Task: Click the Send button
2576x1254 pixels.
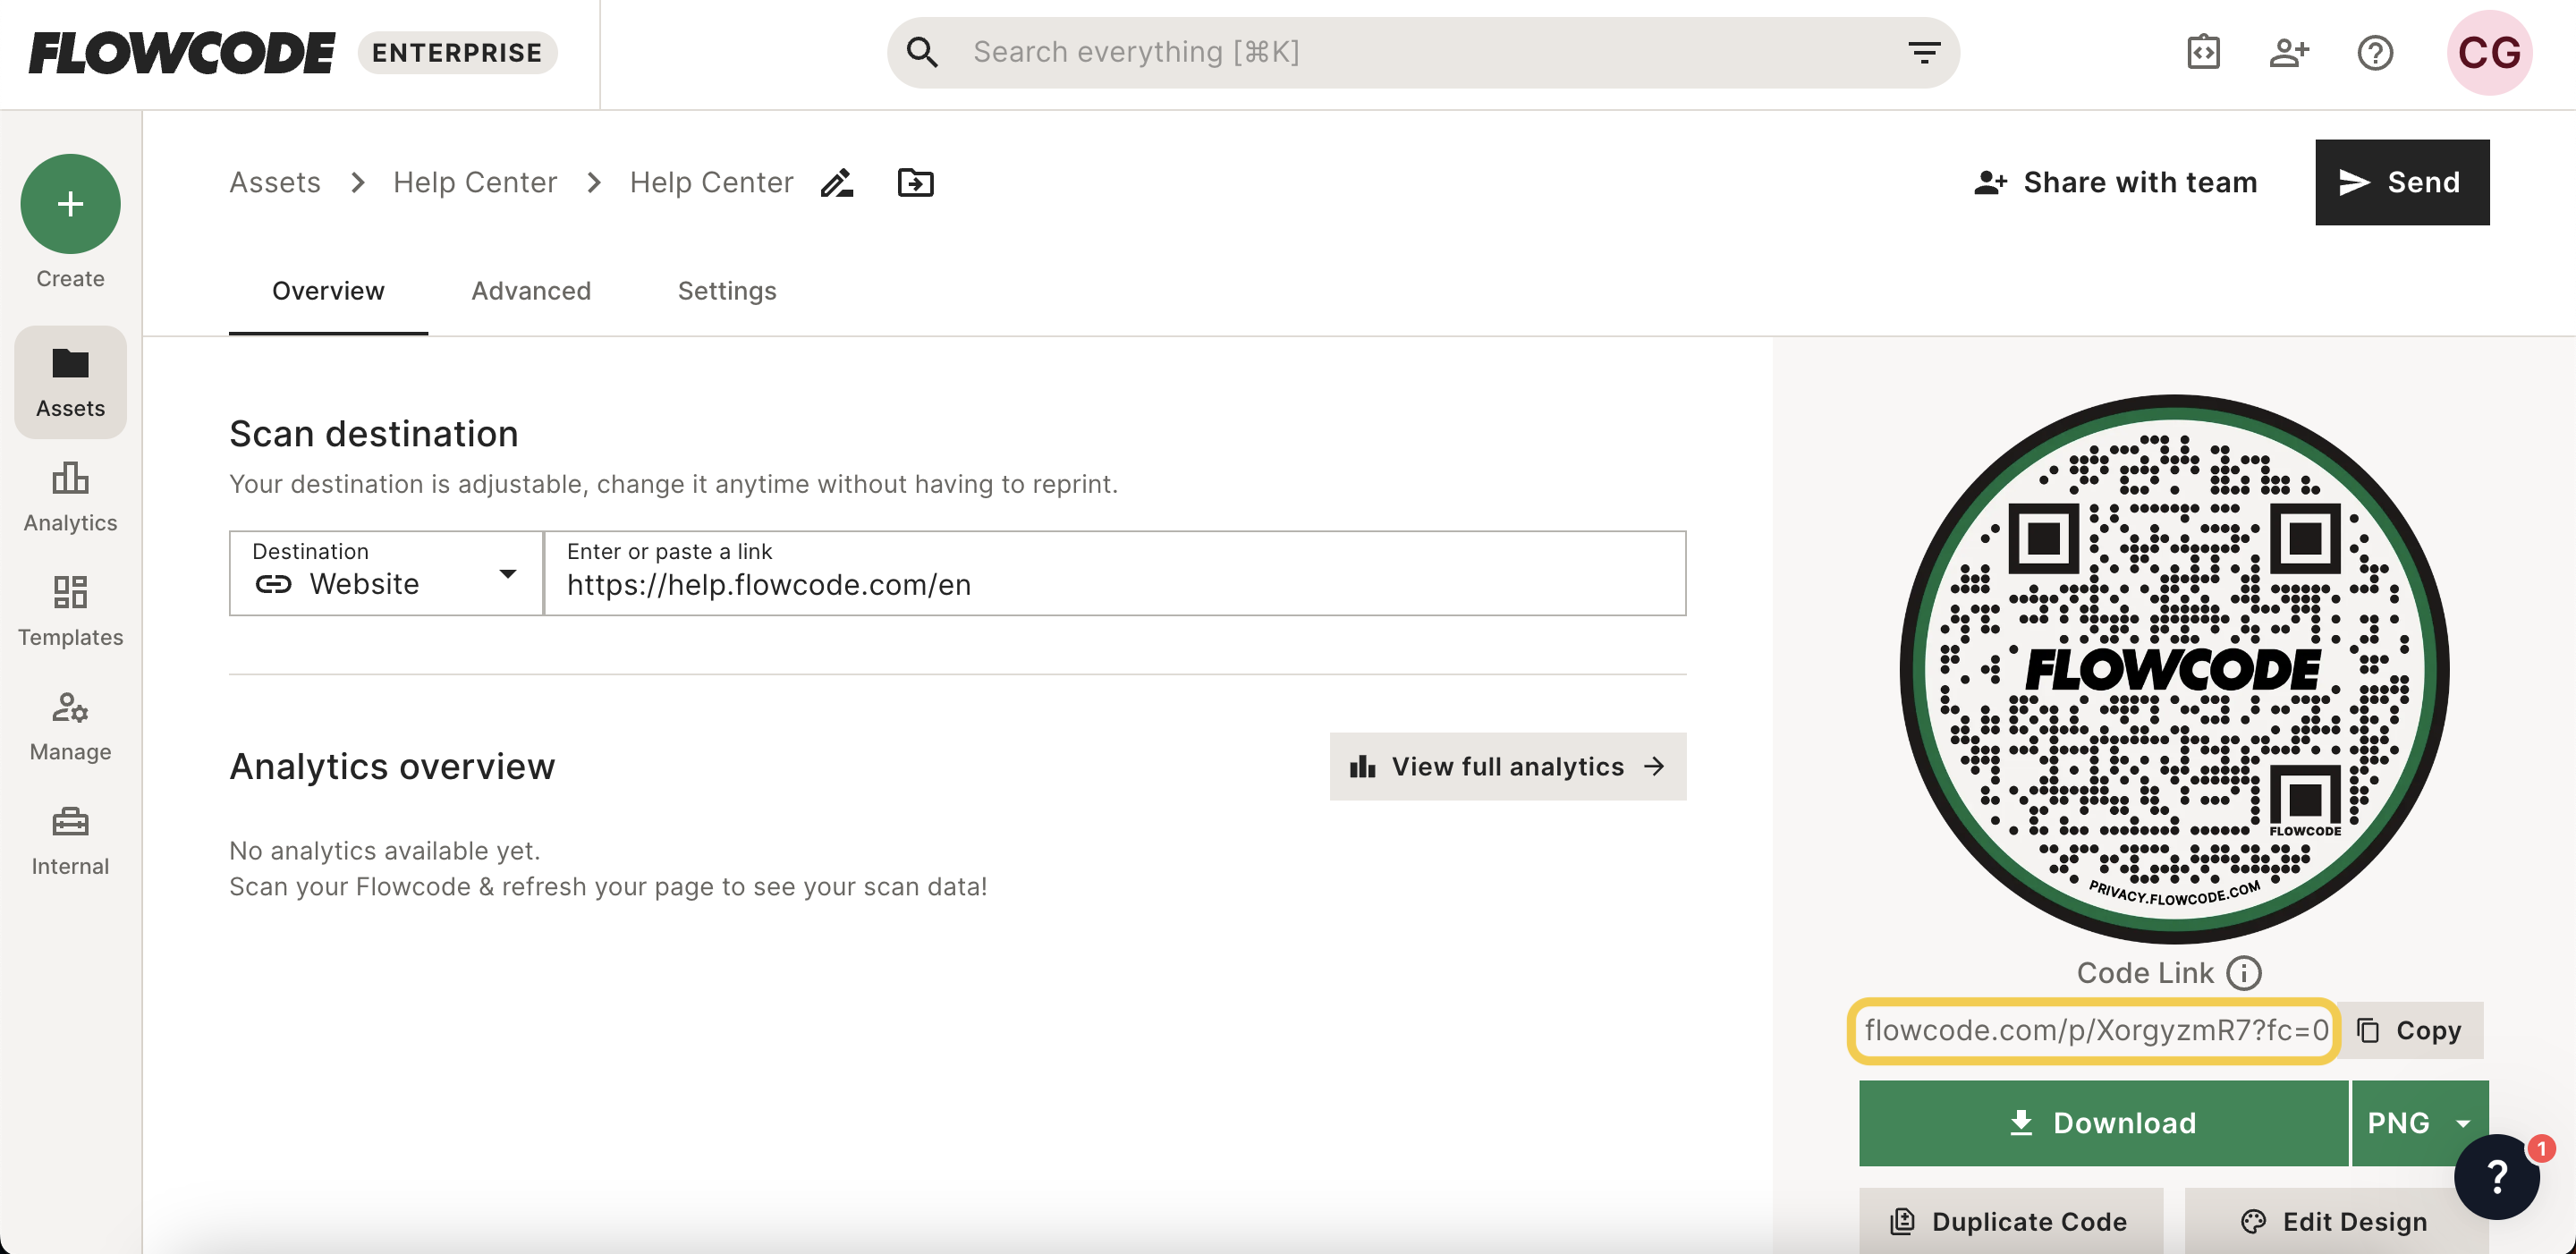Action: click(2402, 182)
